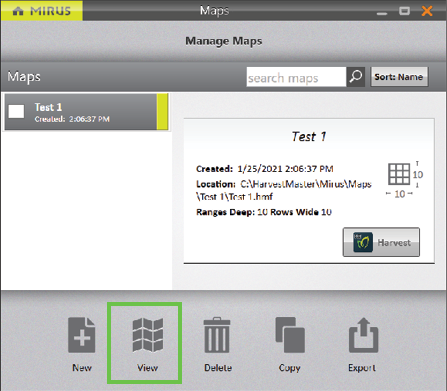Click the Location file path text
The image size is (447, 391).
click(284, 190)
